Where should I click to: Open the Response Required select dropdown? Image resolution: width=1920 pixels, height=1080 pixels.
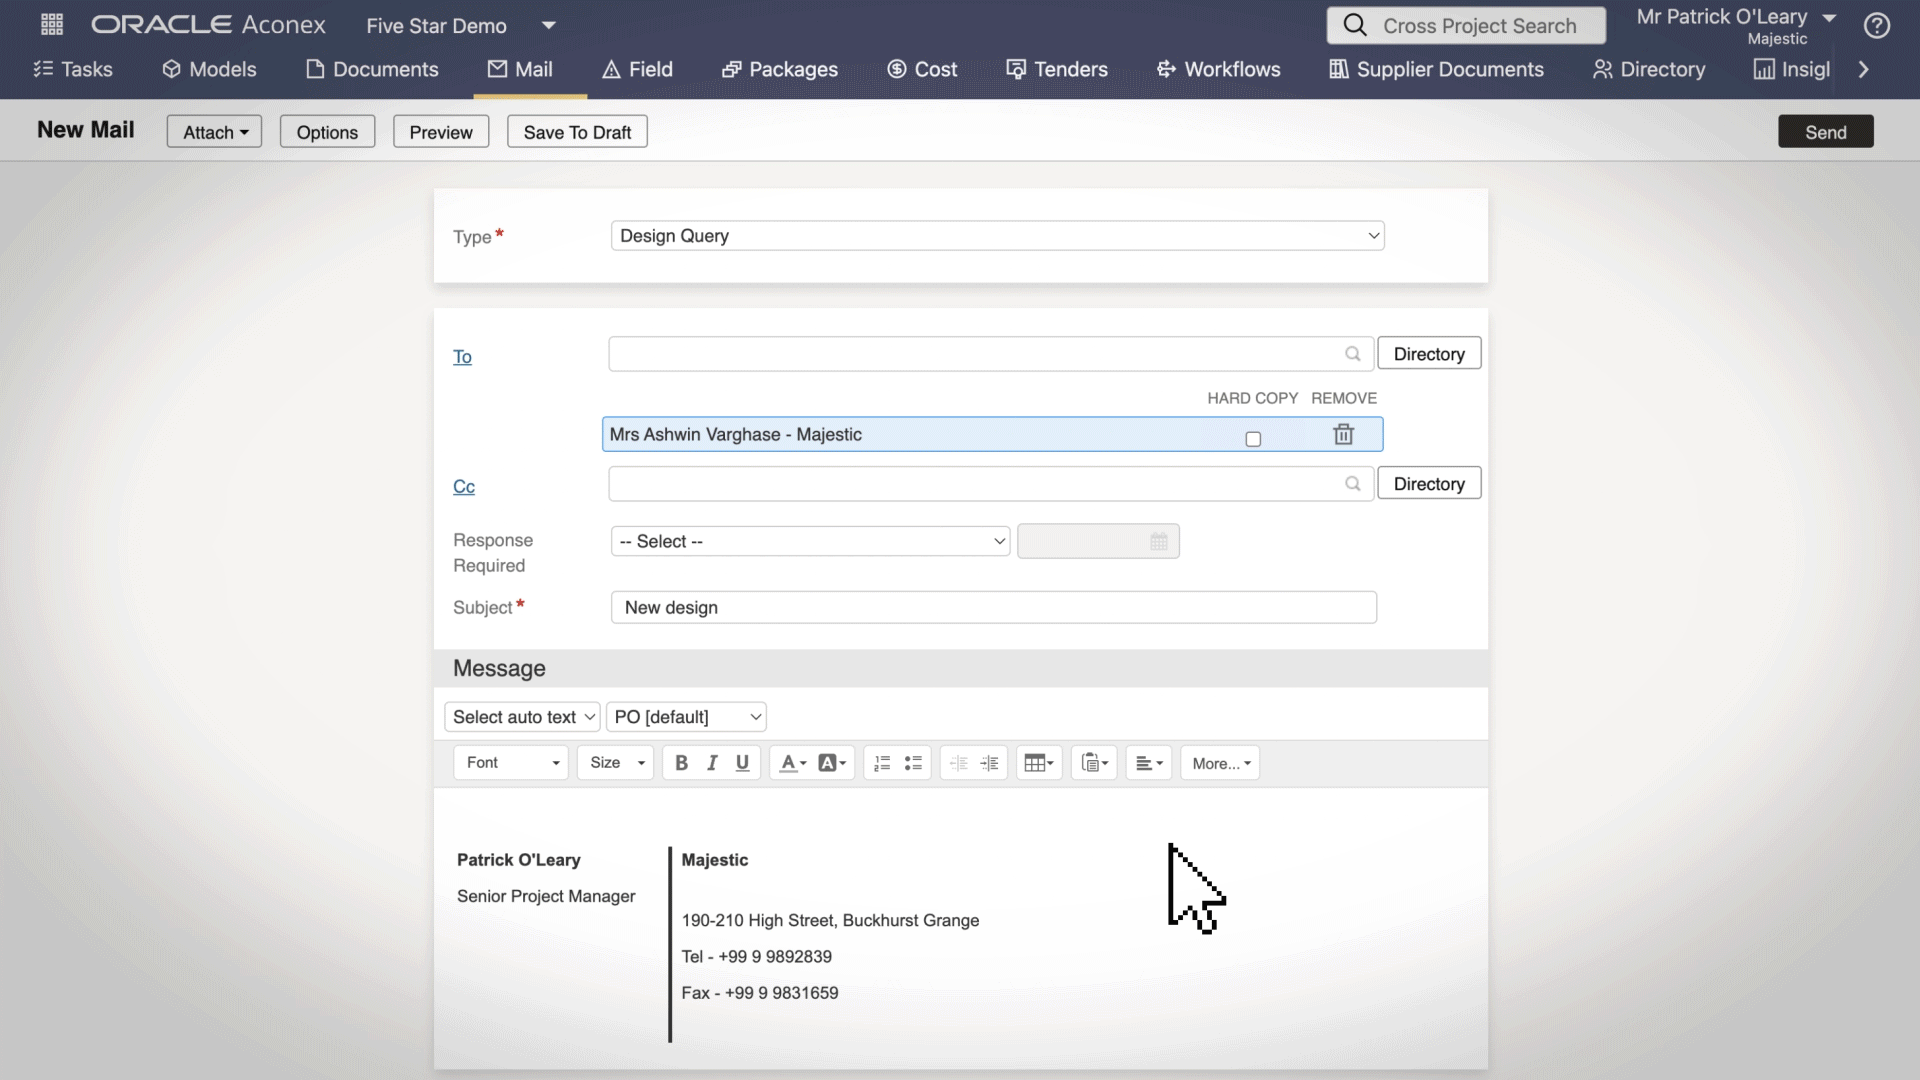(x=810, y=541)
